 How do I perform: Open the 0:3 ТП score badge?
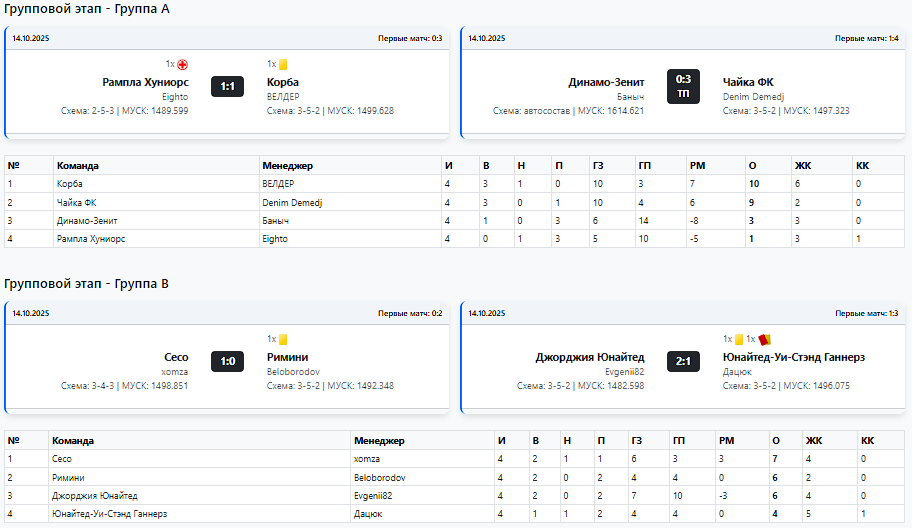click(x=683, y=86)
